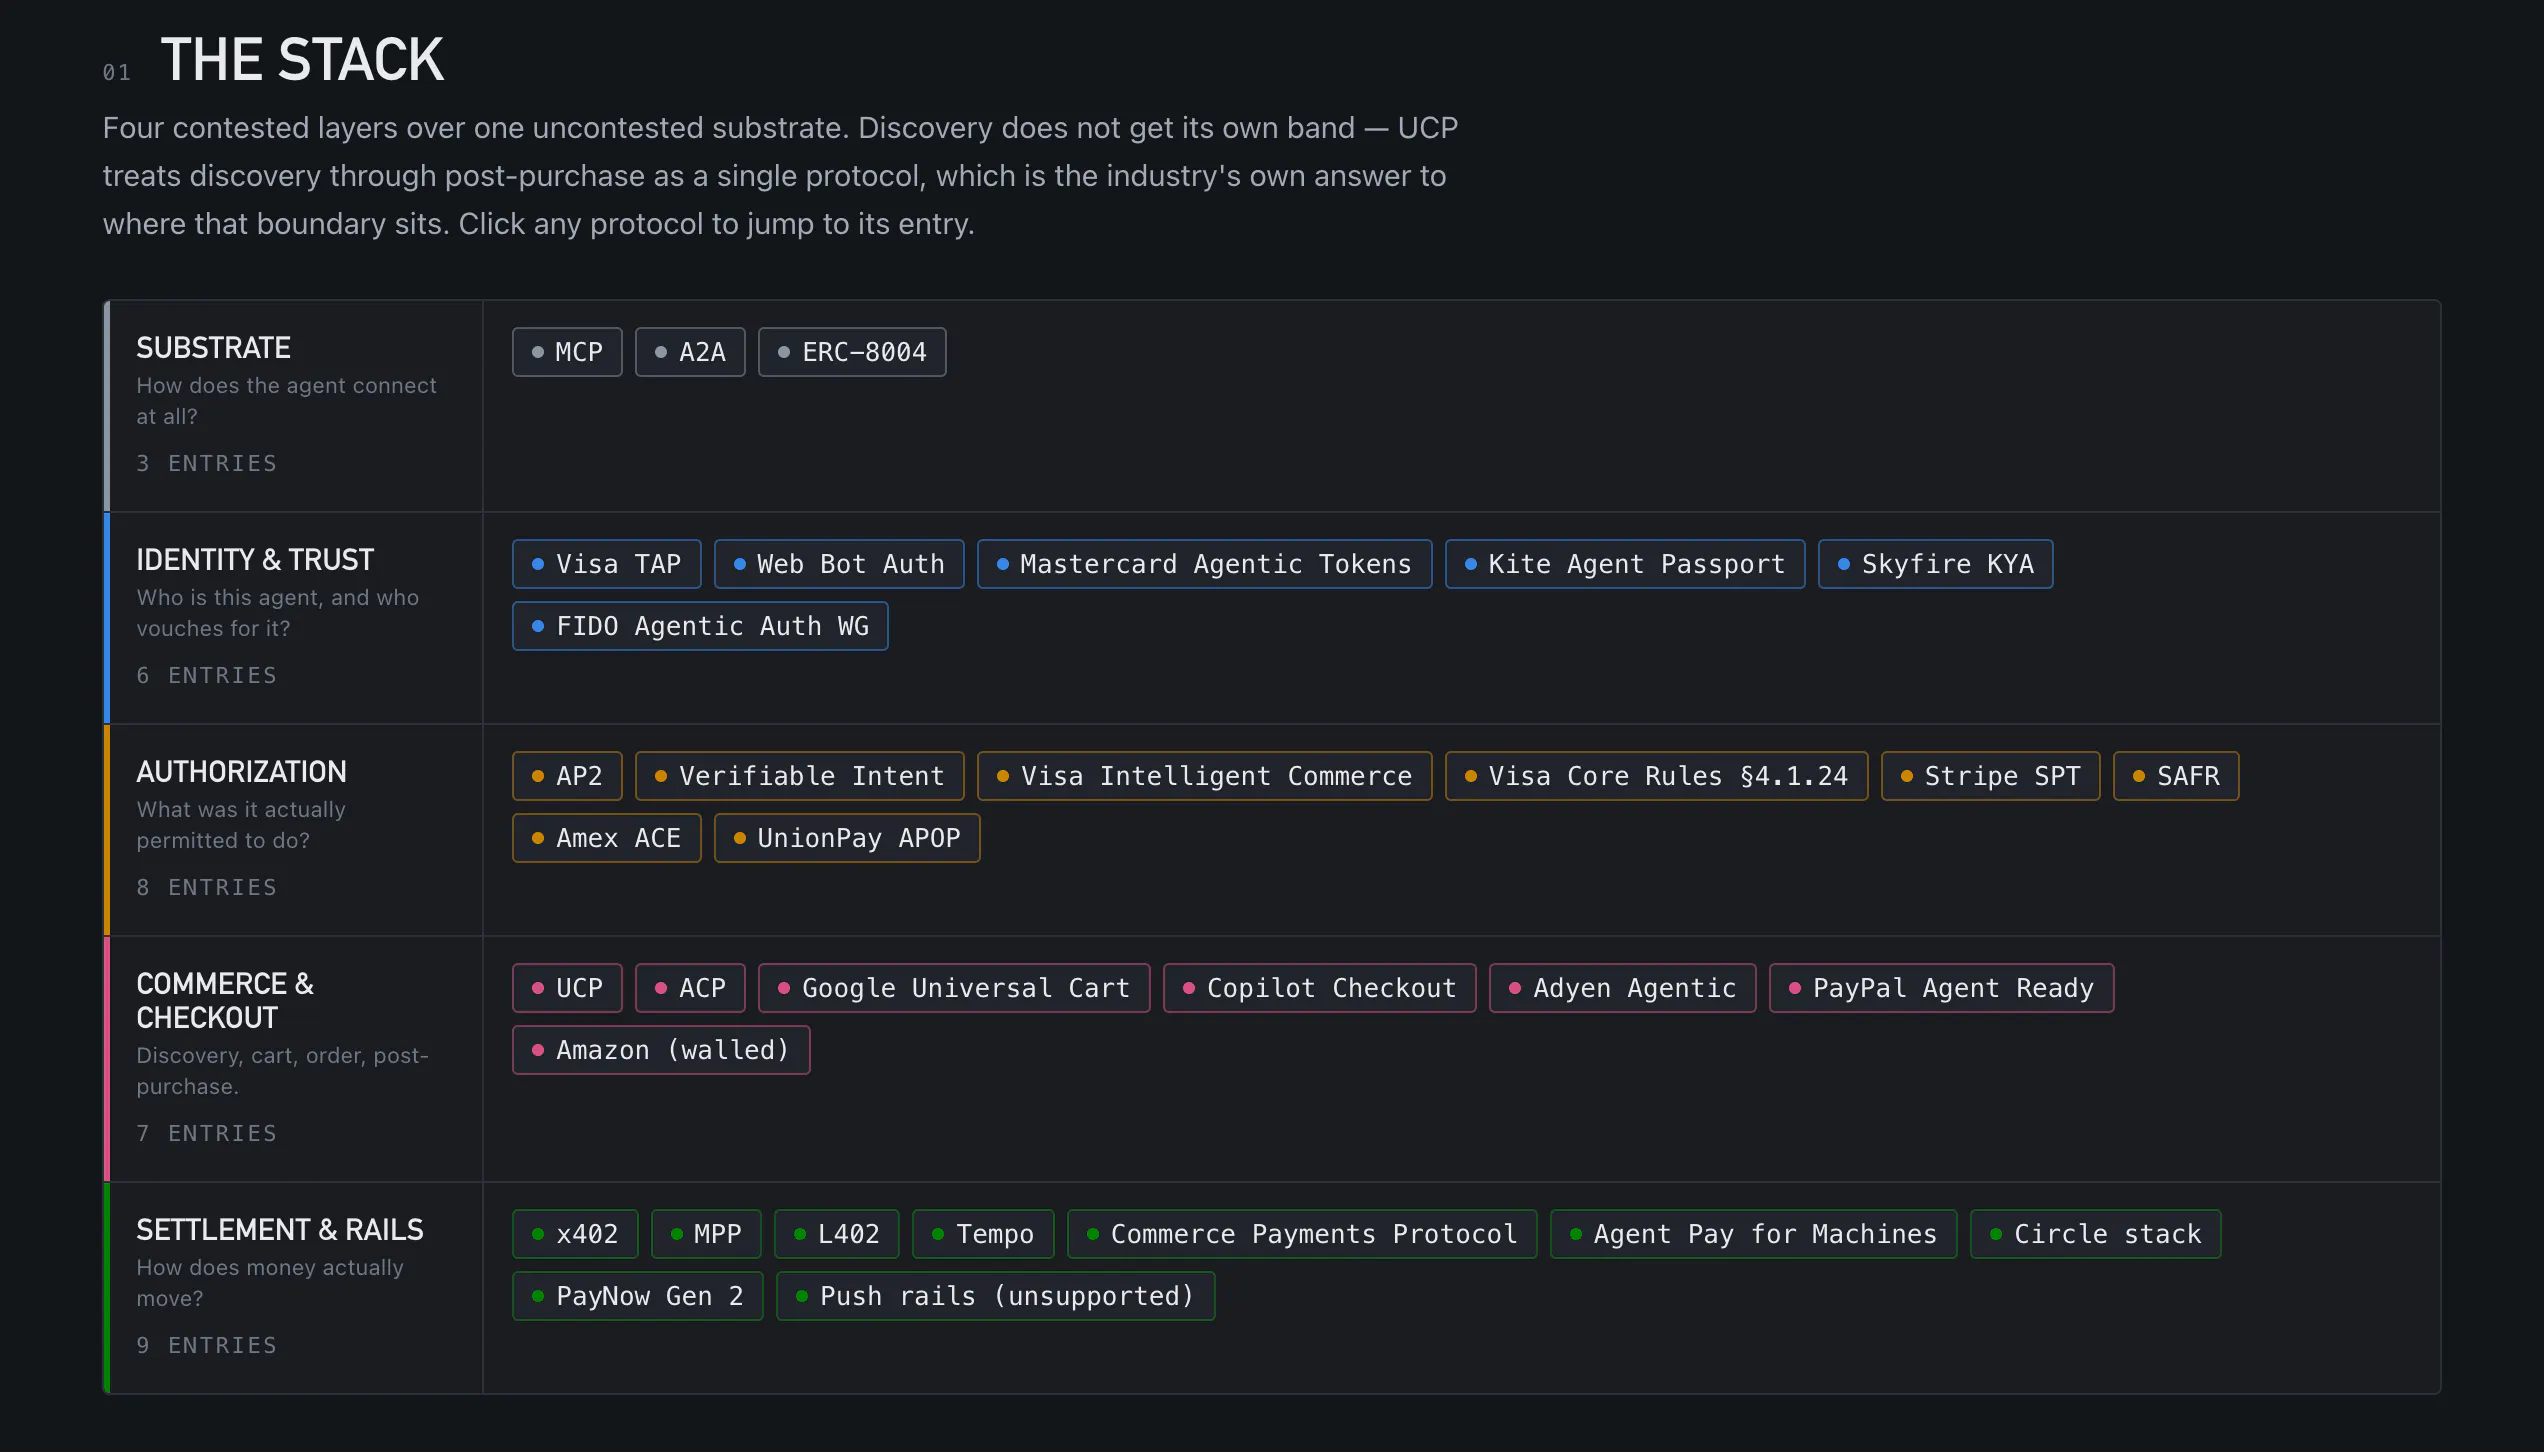The width and height of the screenshot is (2544, 1452).
Task: Jump to the L402 entry
Action: [836, 1234]
